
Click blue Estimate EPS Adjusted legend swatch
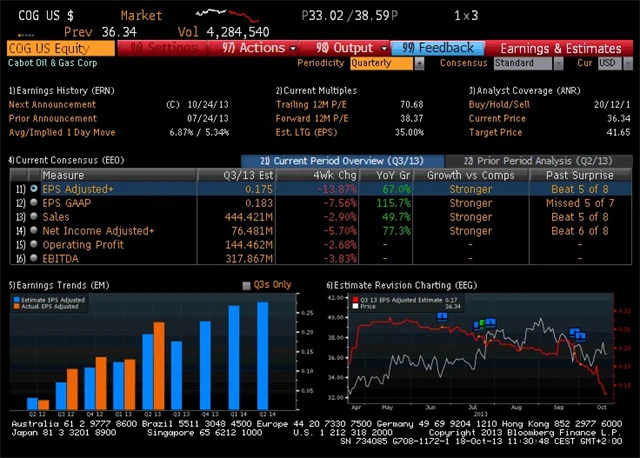click(x=16, y=300)
